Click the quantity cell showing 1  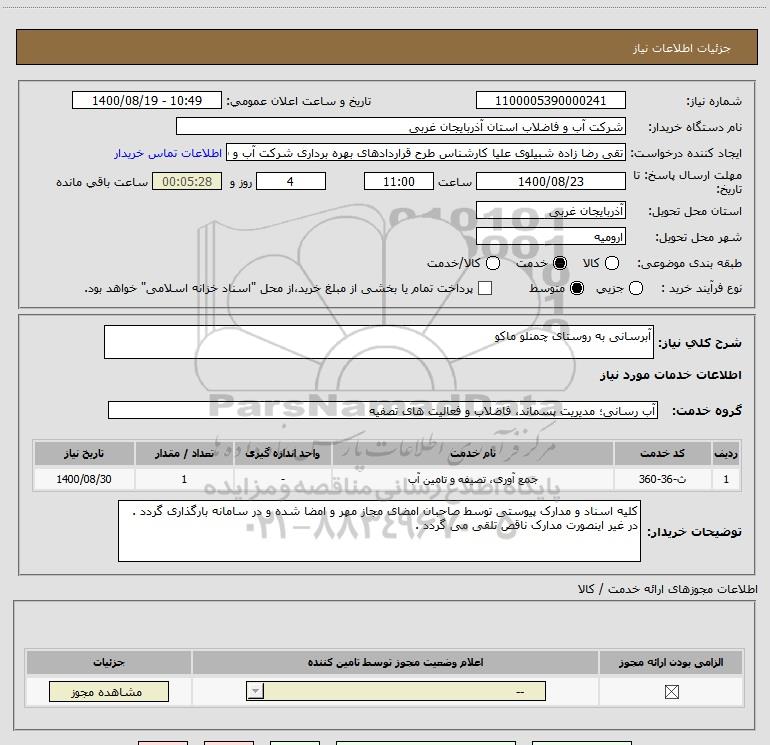pyautogui.click(x=184, y=479)
